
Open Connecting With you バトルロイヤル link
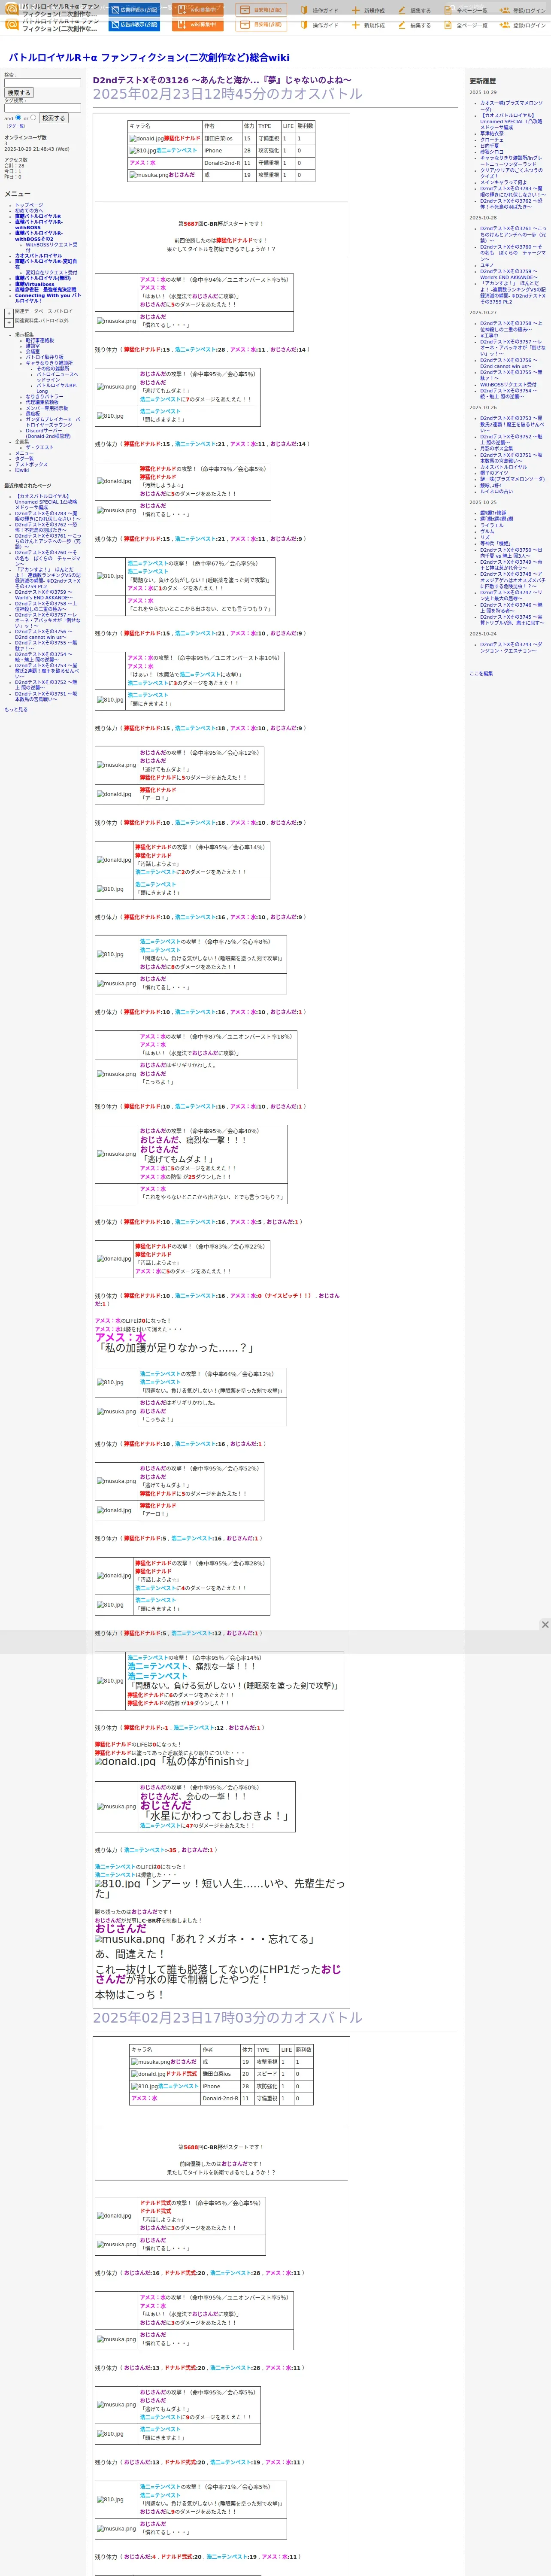[x=47, y=298]
